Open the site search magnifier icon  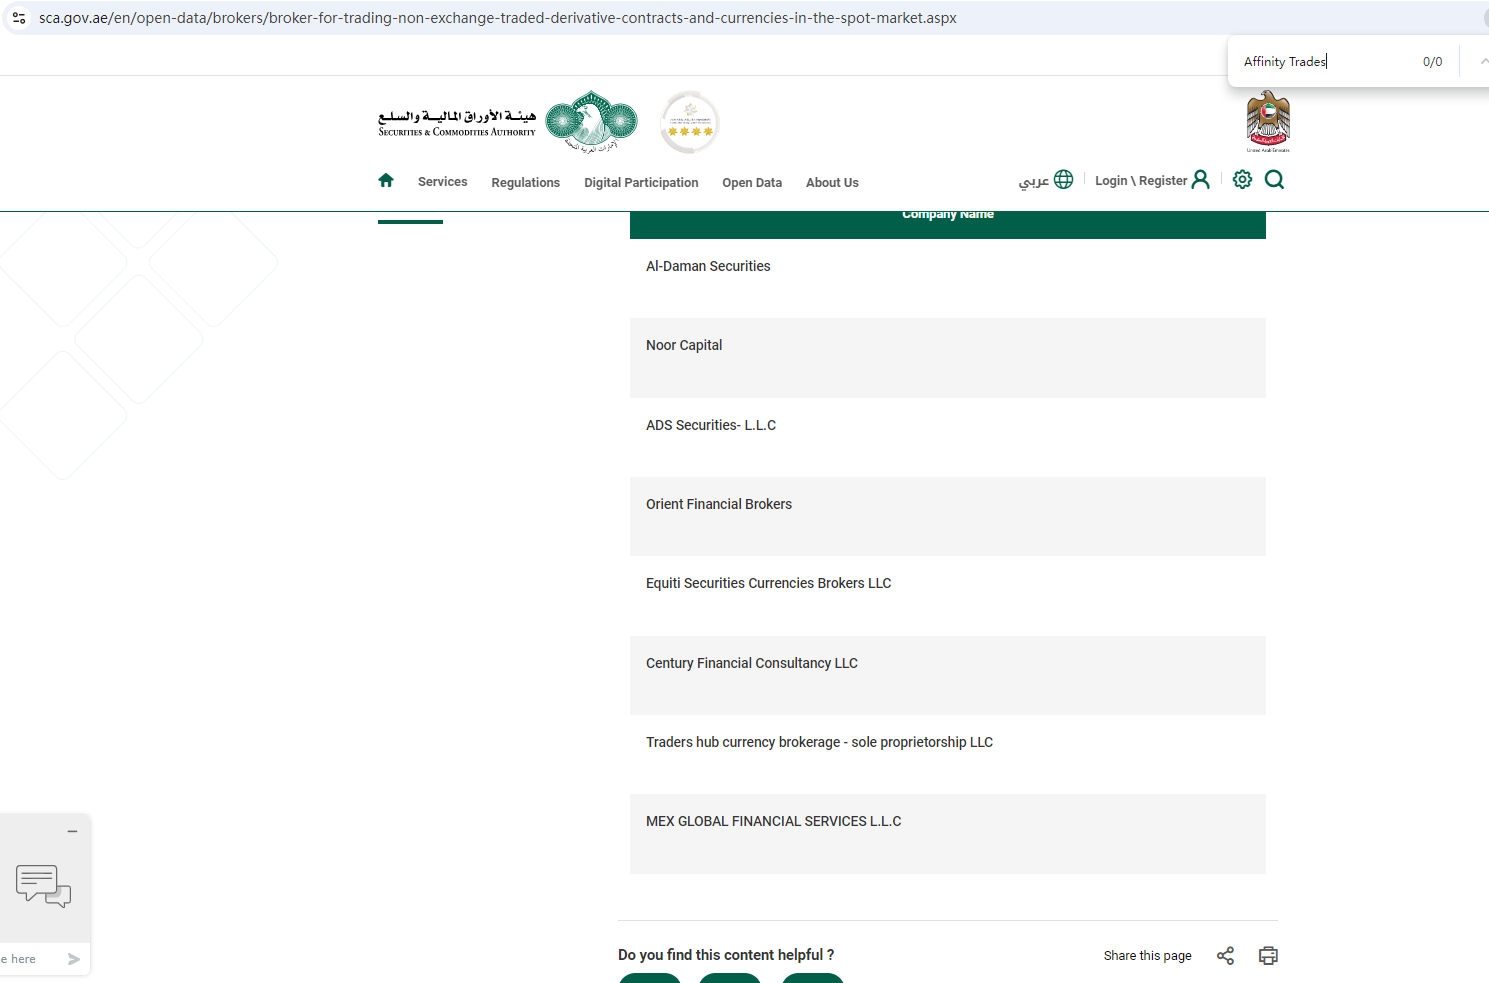(x=1274, y=179)
